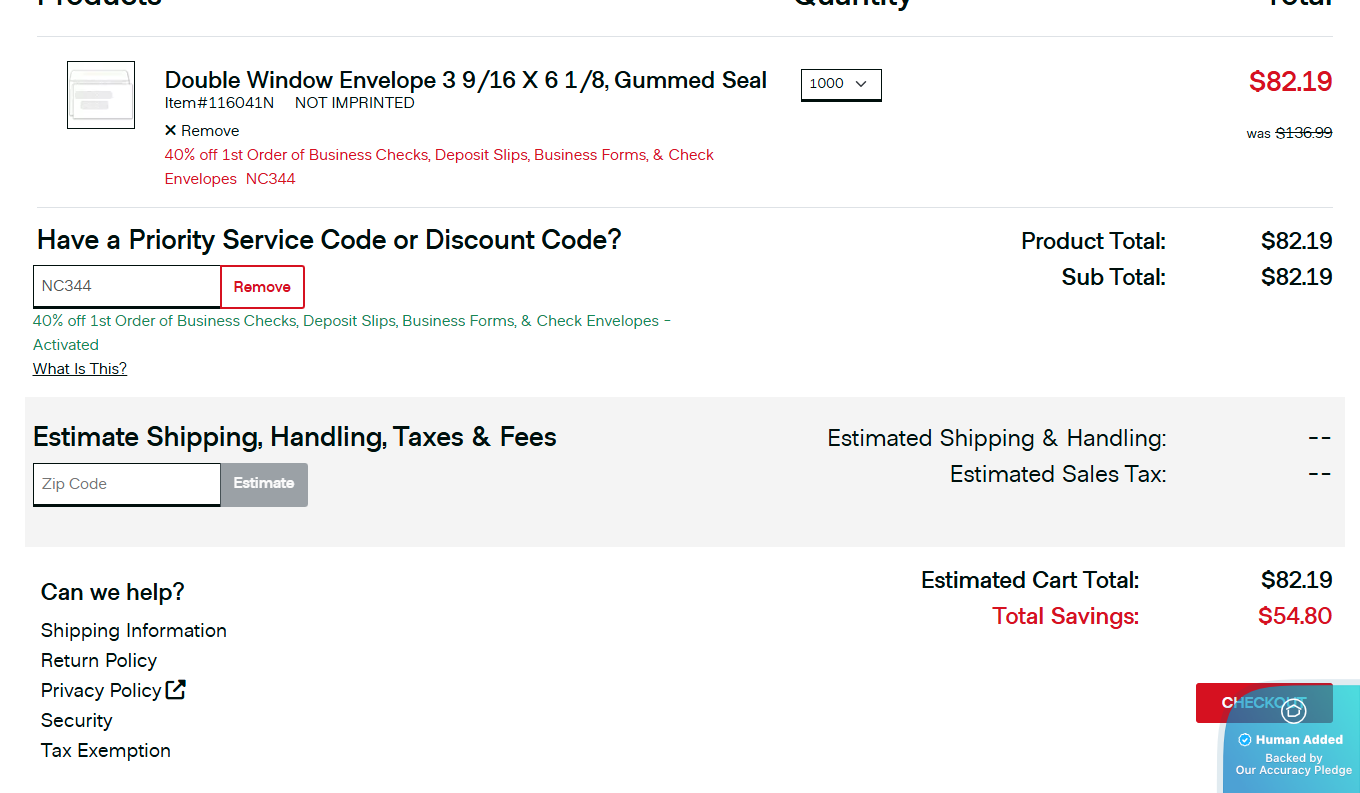Visit the Privacy Policy link
This screenshot has width=1360, height=793.
pyautogui.click(x=100, y=690)
